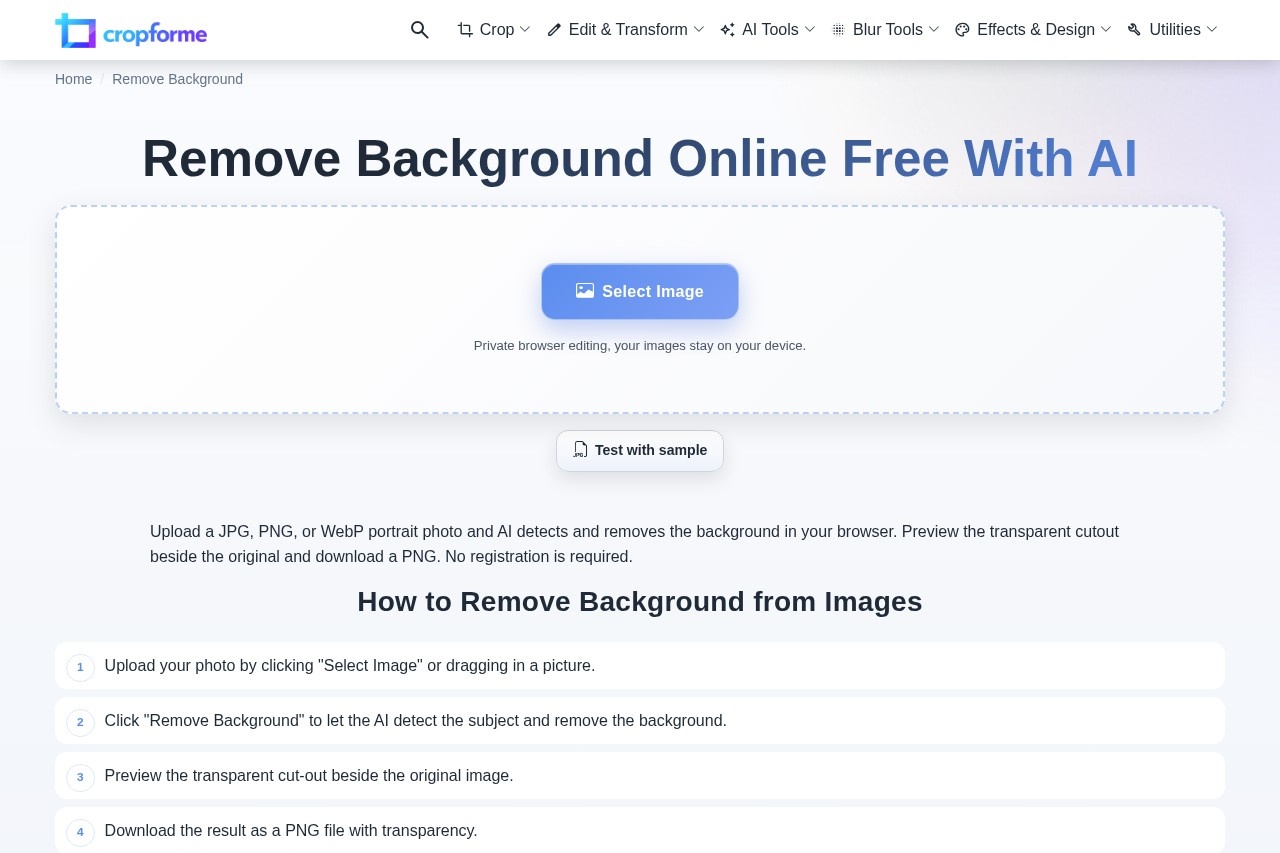Select the sparkles icon beside AI Tools
Image resolution: width=1280 pixels, height=853 pixels.
coord(727,30)
